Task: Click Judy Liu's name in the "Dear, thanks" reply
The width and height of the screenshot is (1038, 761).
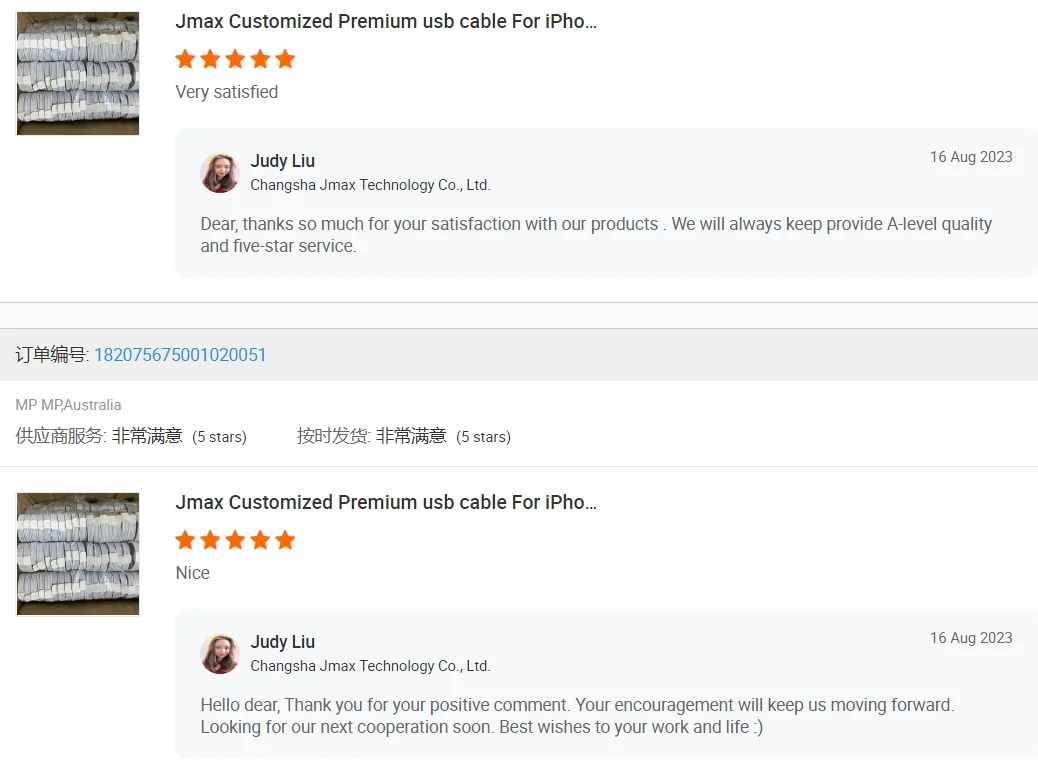Action: (x=282, y=161)
